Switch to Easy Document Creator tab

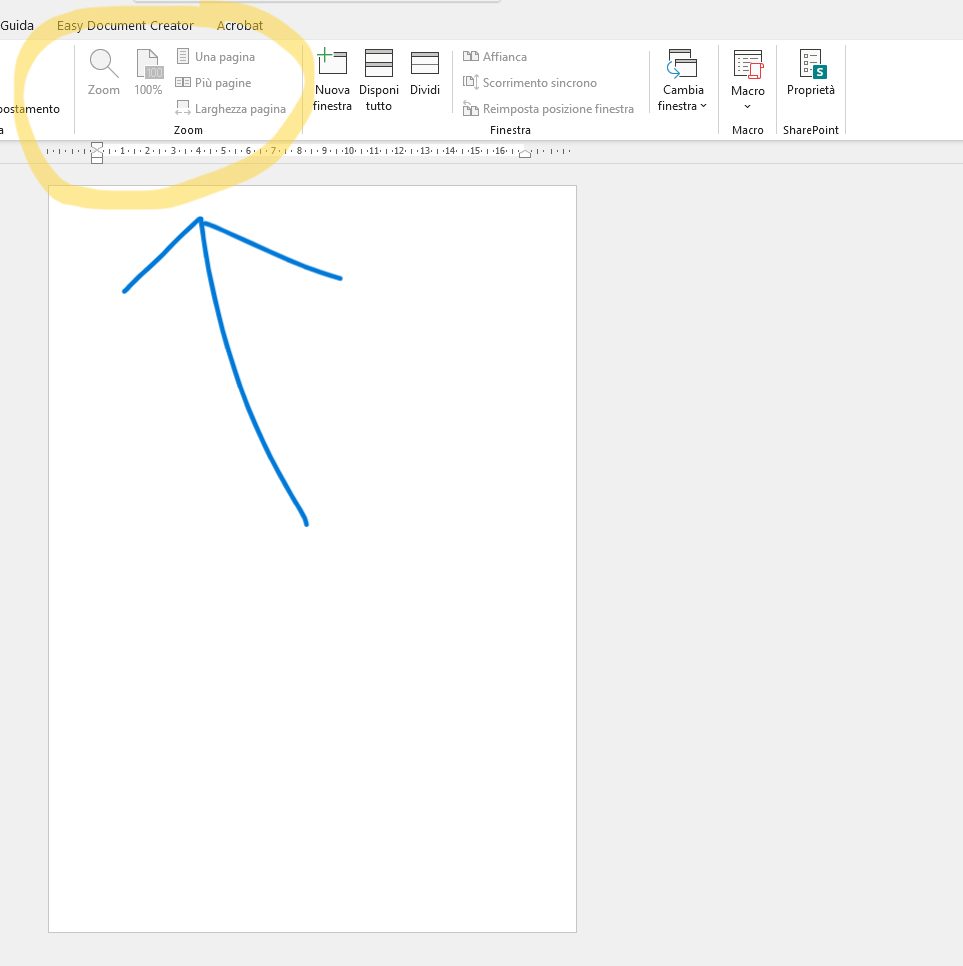tap(125, 25)
